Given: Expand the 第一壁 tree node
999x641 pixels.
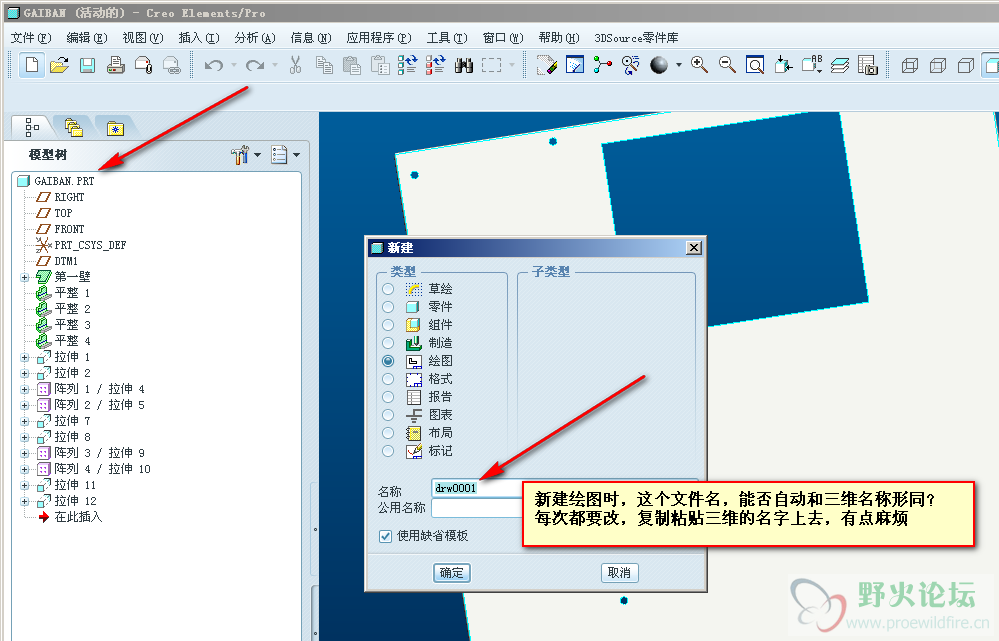Looking at the screenshot, I should [24, 277].
